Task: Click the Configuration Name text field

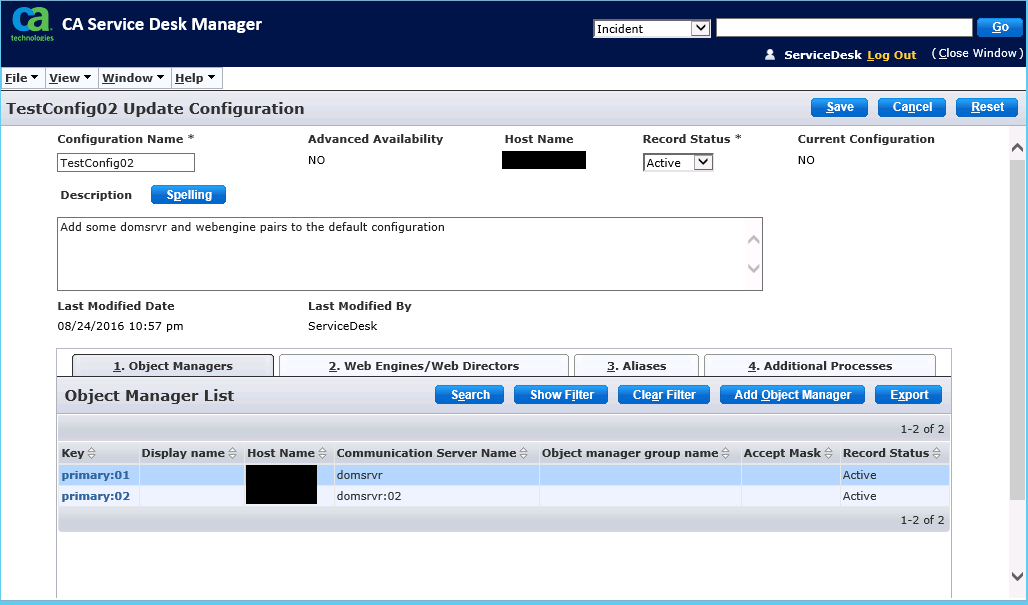Action: pyautogui.click(x=125, y=162)
